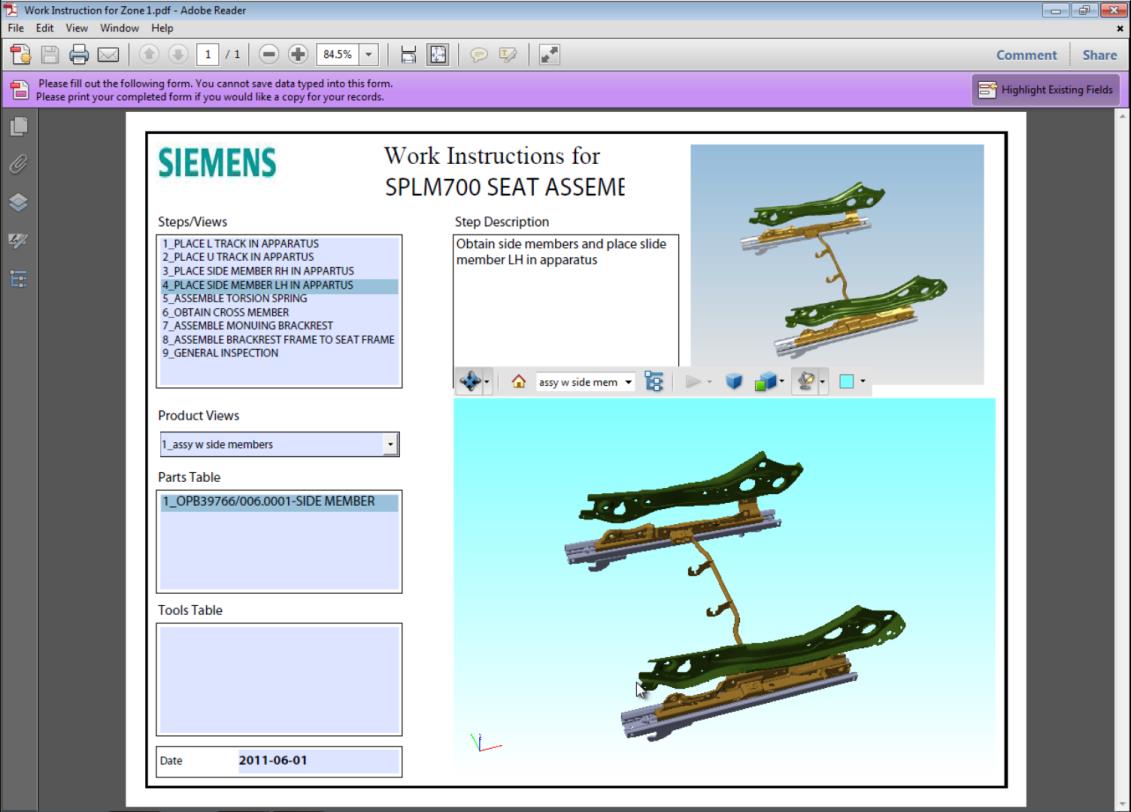The height and width of the screenshot is (812, 1131).
Task: Open the Window menu
Action: pyautogui.click(x=119, y=28)
